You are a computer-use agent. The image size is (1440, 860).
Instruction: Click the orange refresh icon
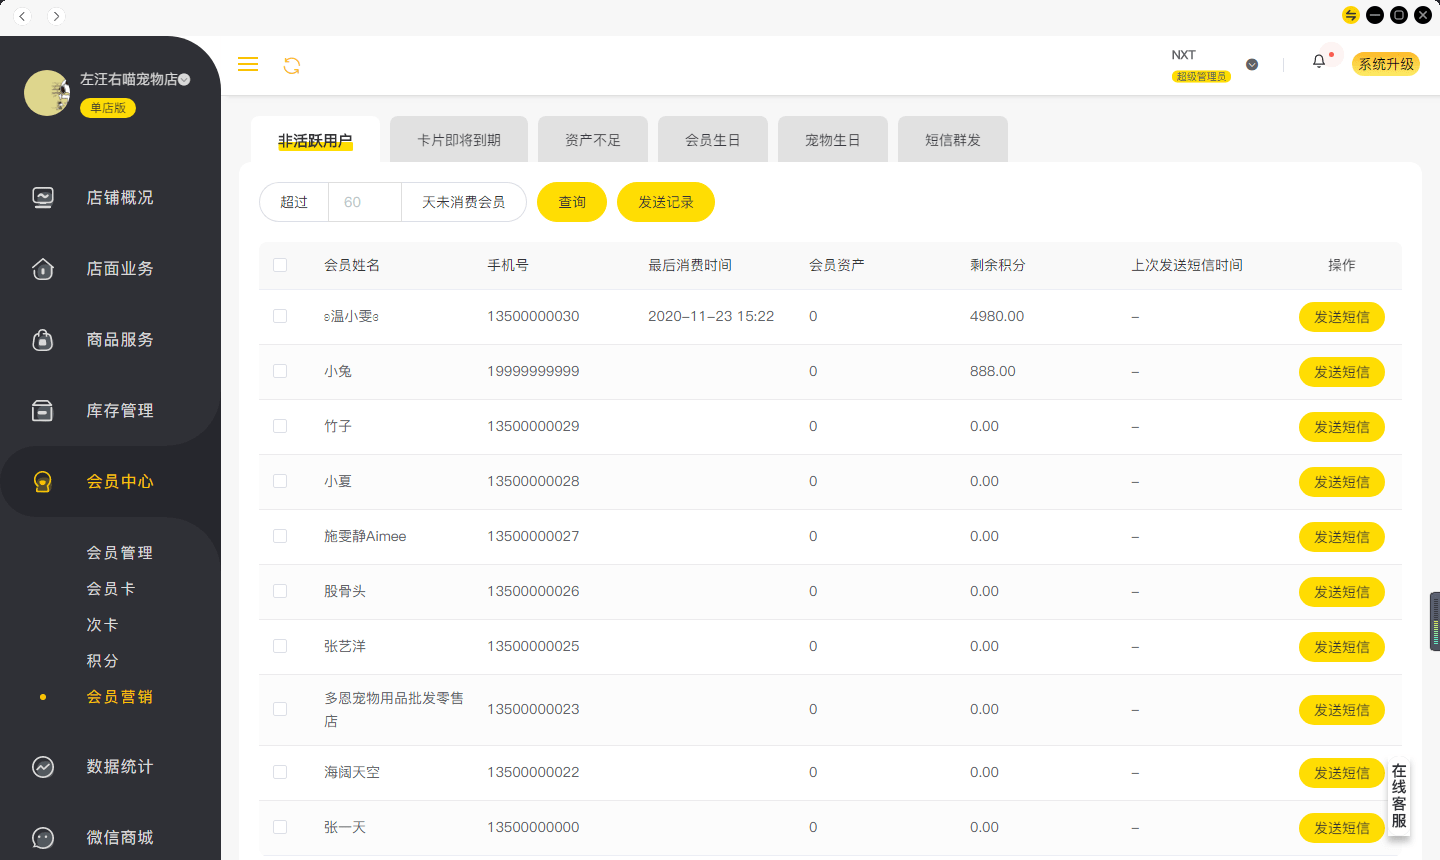tap(292, 65)
